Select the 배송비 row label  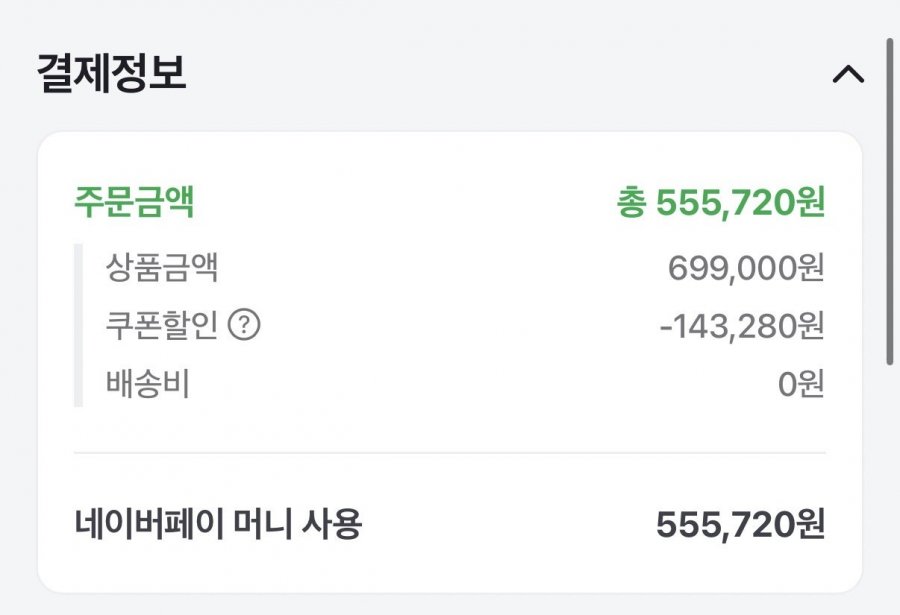[147, 384]
